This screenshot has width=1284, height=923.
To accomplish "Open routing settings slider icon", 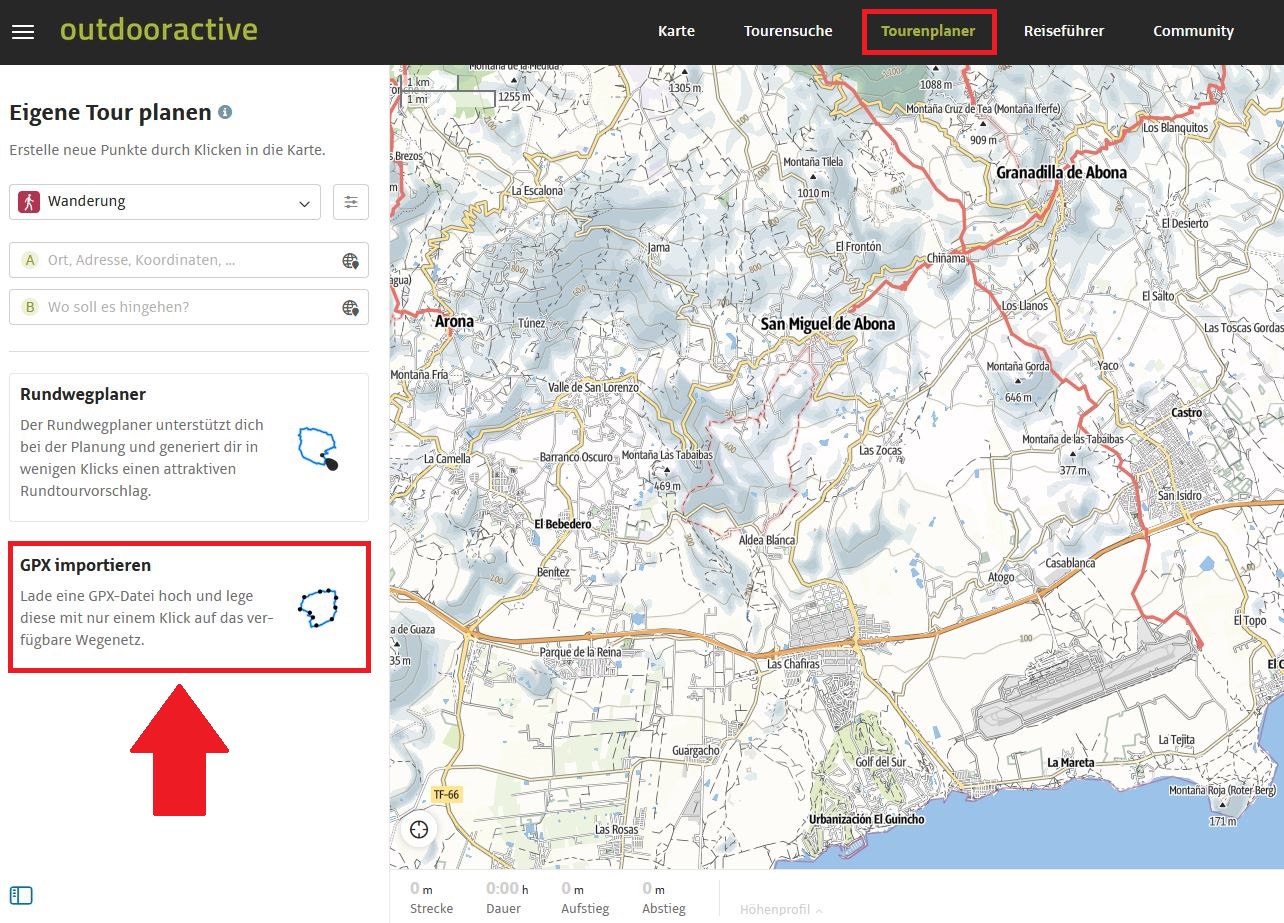I will [351, 202].
